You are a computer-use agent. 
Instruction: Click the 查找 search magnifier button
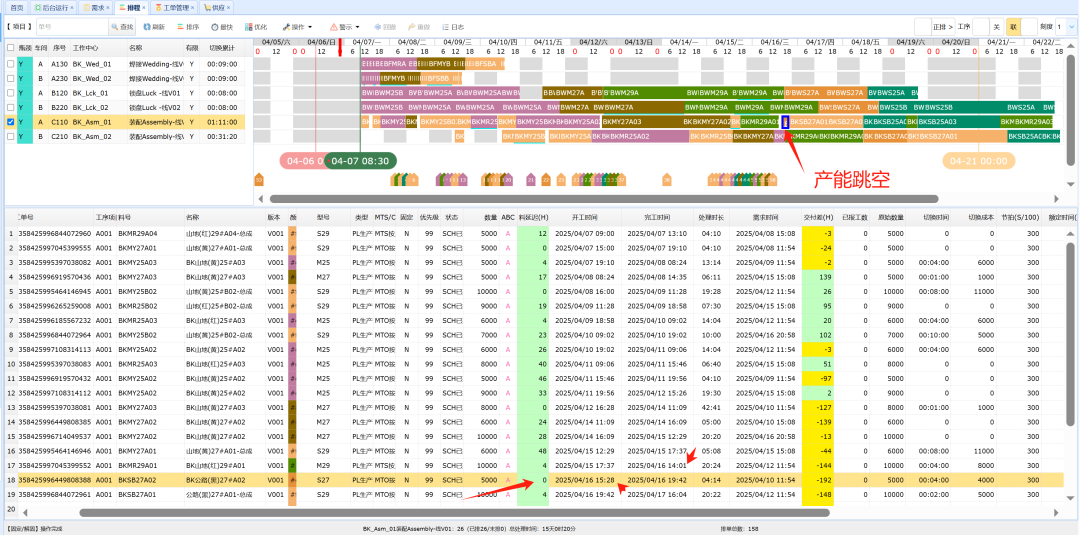coord(119,27)
